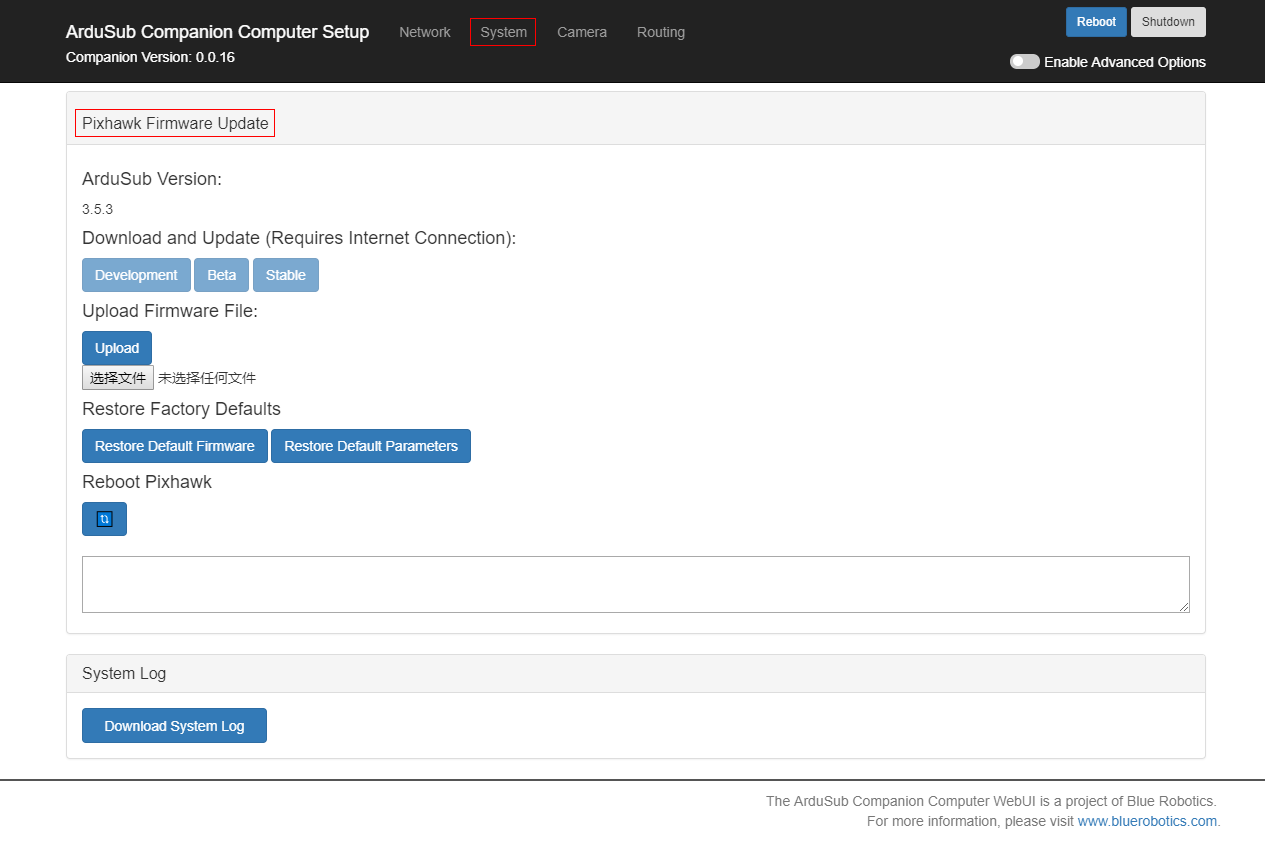Visit the www.bluerobotics.com link
1265x860 pixels.
1146,820
